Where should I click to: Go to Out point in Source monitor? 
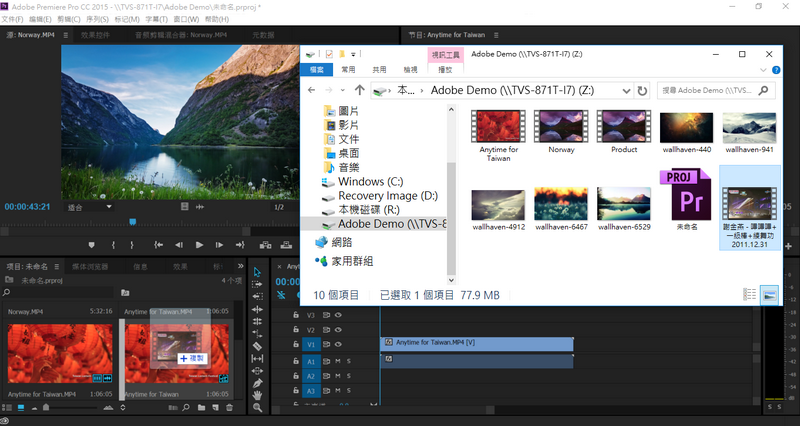240,245
